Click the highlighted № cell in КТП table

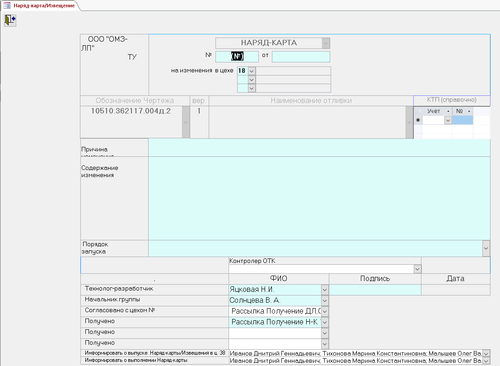click(463, 120)
